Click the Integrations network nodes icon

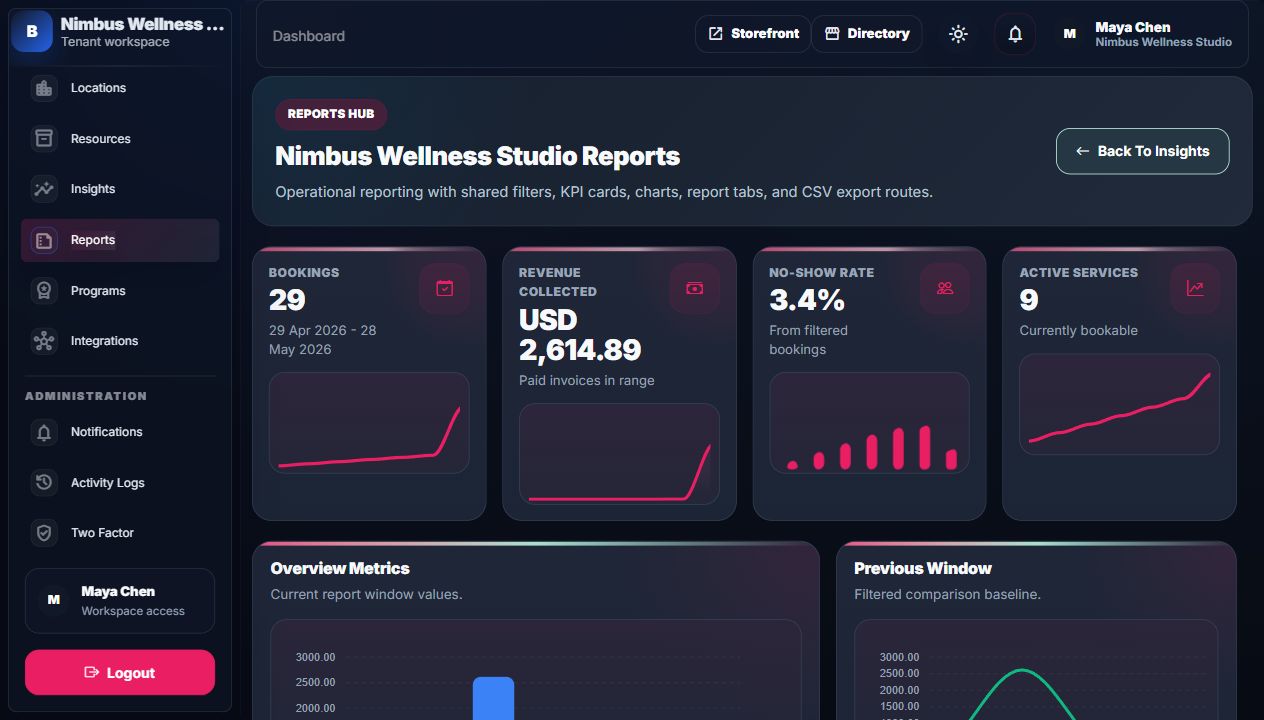[x=44, y=341]
